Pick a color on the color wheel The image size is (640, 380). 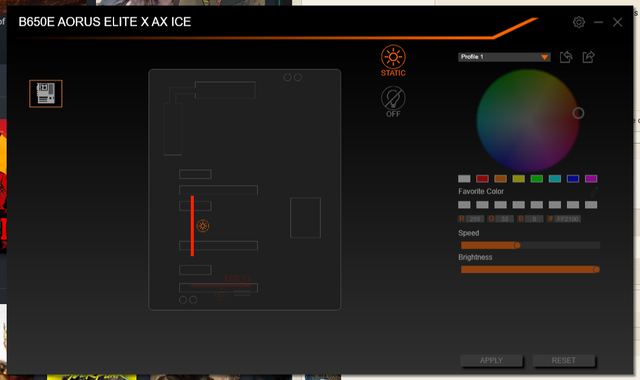pyautogui.click(x=527, y=120)
